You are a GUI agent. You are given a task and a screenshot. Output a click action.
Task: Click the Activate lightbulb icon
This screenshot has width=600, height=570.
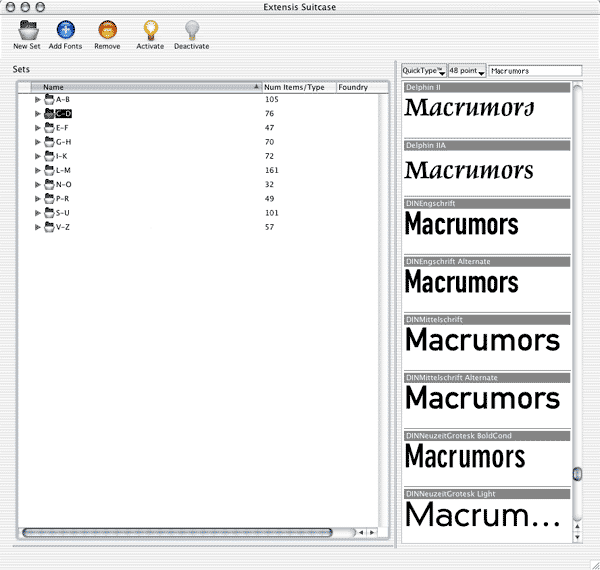tap(150, 30)
